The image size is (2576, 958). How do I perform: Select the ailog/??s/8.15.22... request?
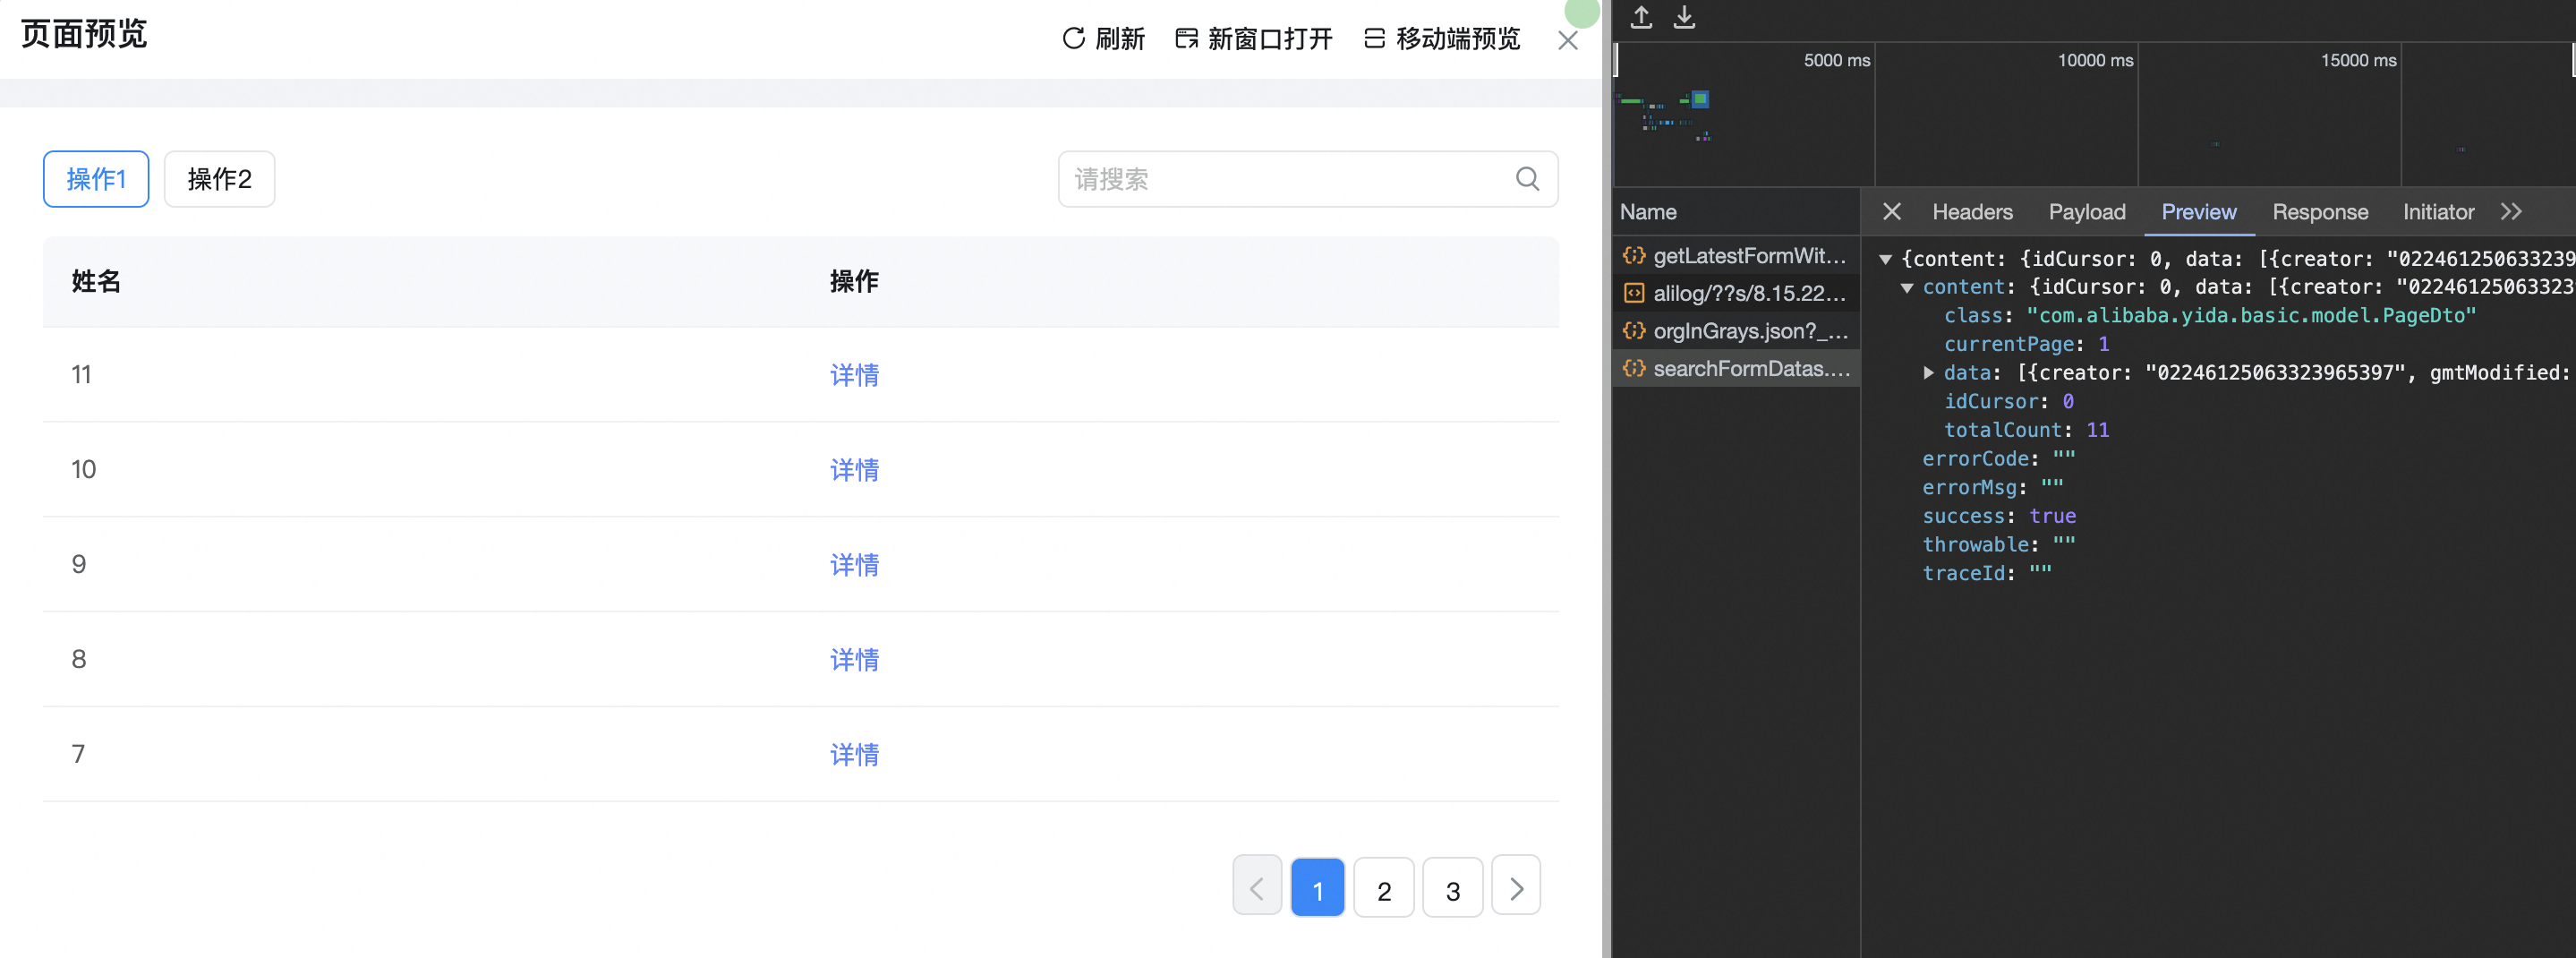[x=1736, y=293]
